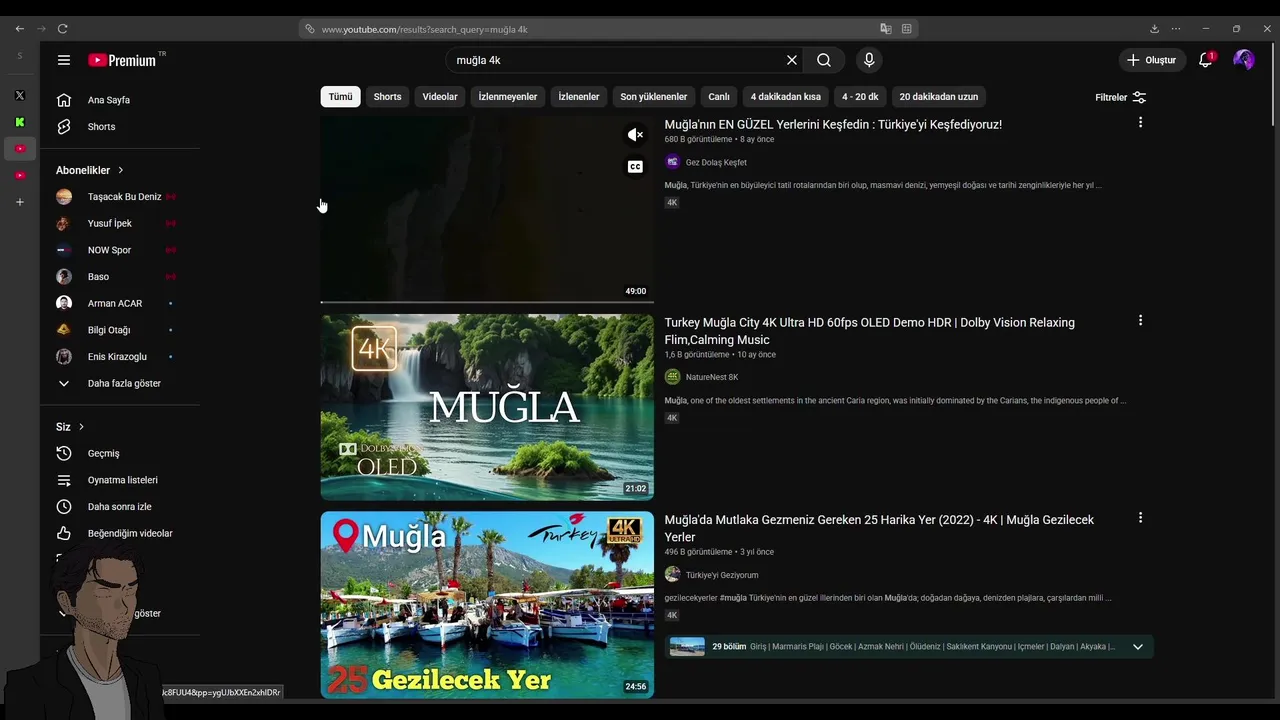Toggle captions on first video preview
The height and width of the screenshot is (720, 1280).
point(635,167)
